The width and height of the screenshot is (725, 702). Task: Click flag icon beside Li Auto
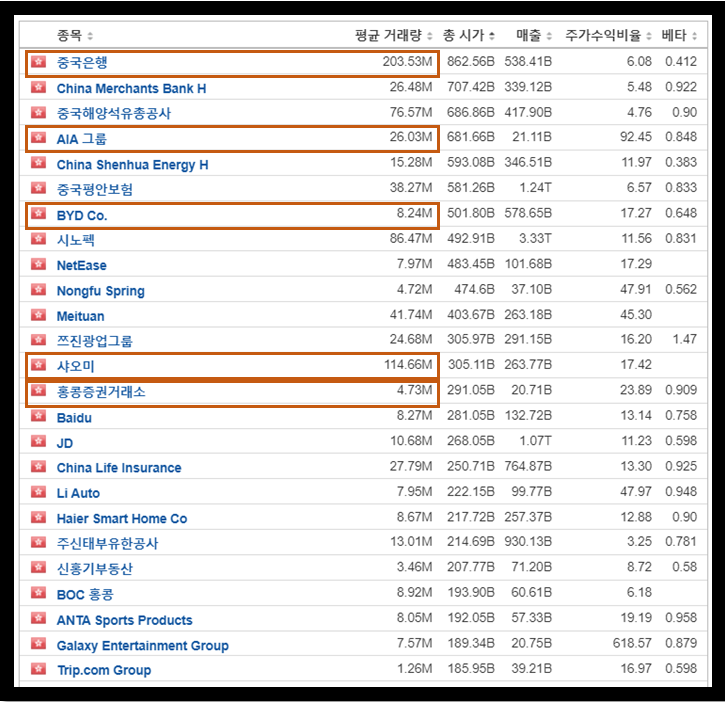coord(38,491)
